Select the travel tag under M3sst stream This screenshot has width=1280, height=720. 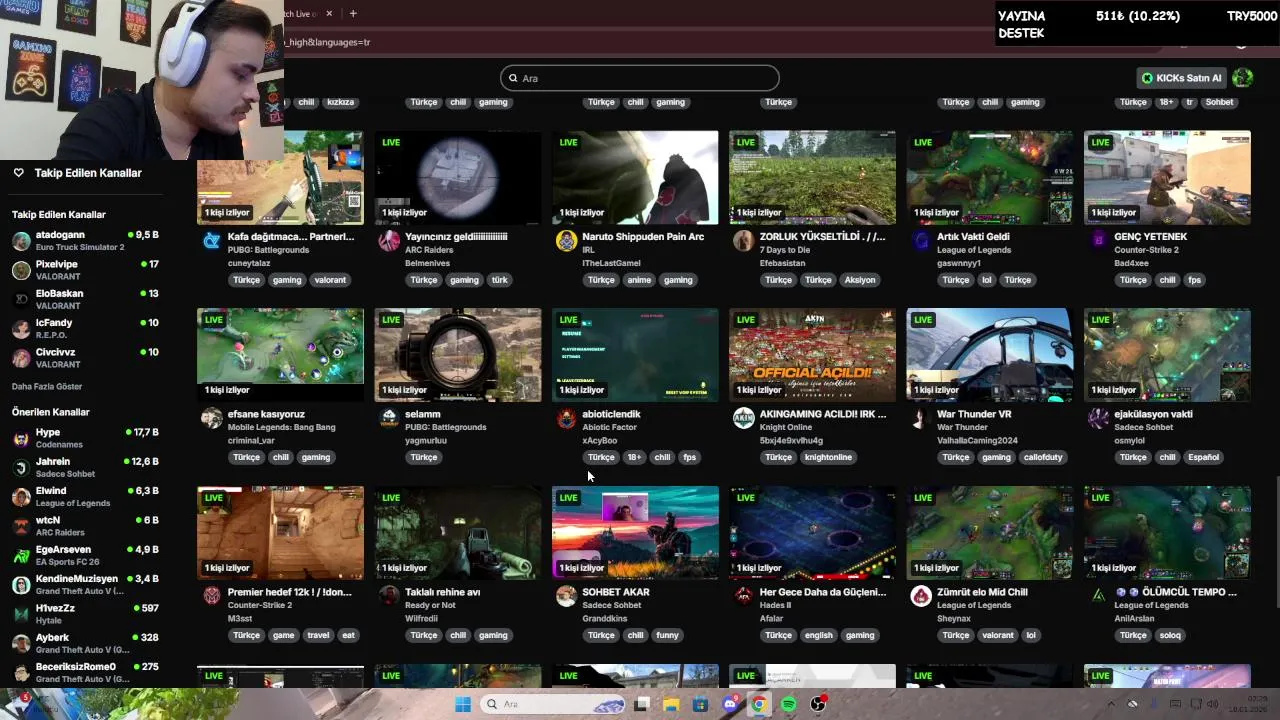318,635
